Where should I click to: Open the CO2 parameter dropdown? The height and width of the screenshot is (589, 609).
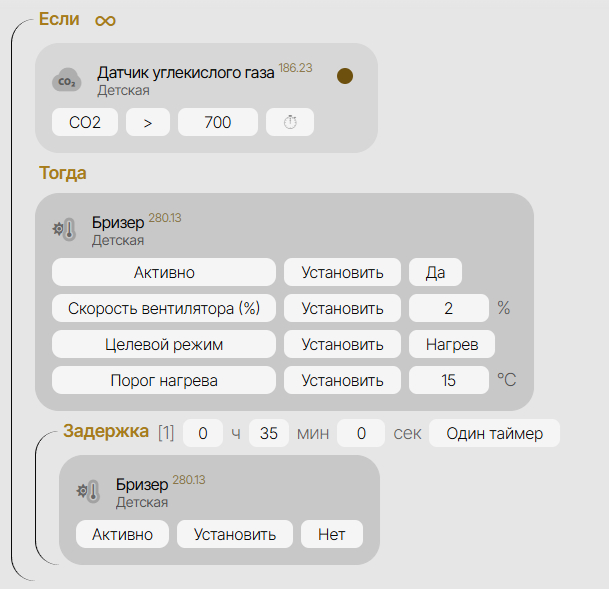tap(85, 122)
